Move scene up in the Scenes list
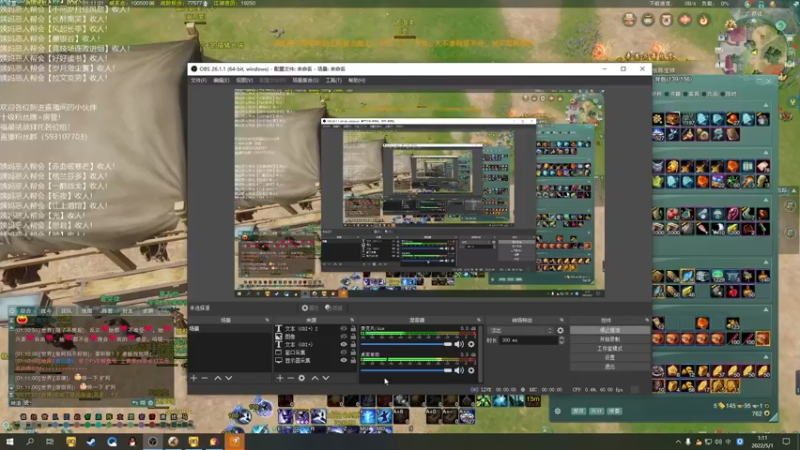Screen dimensions: 800x450 (x=218, y=378)
